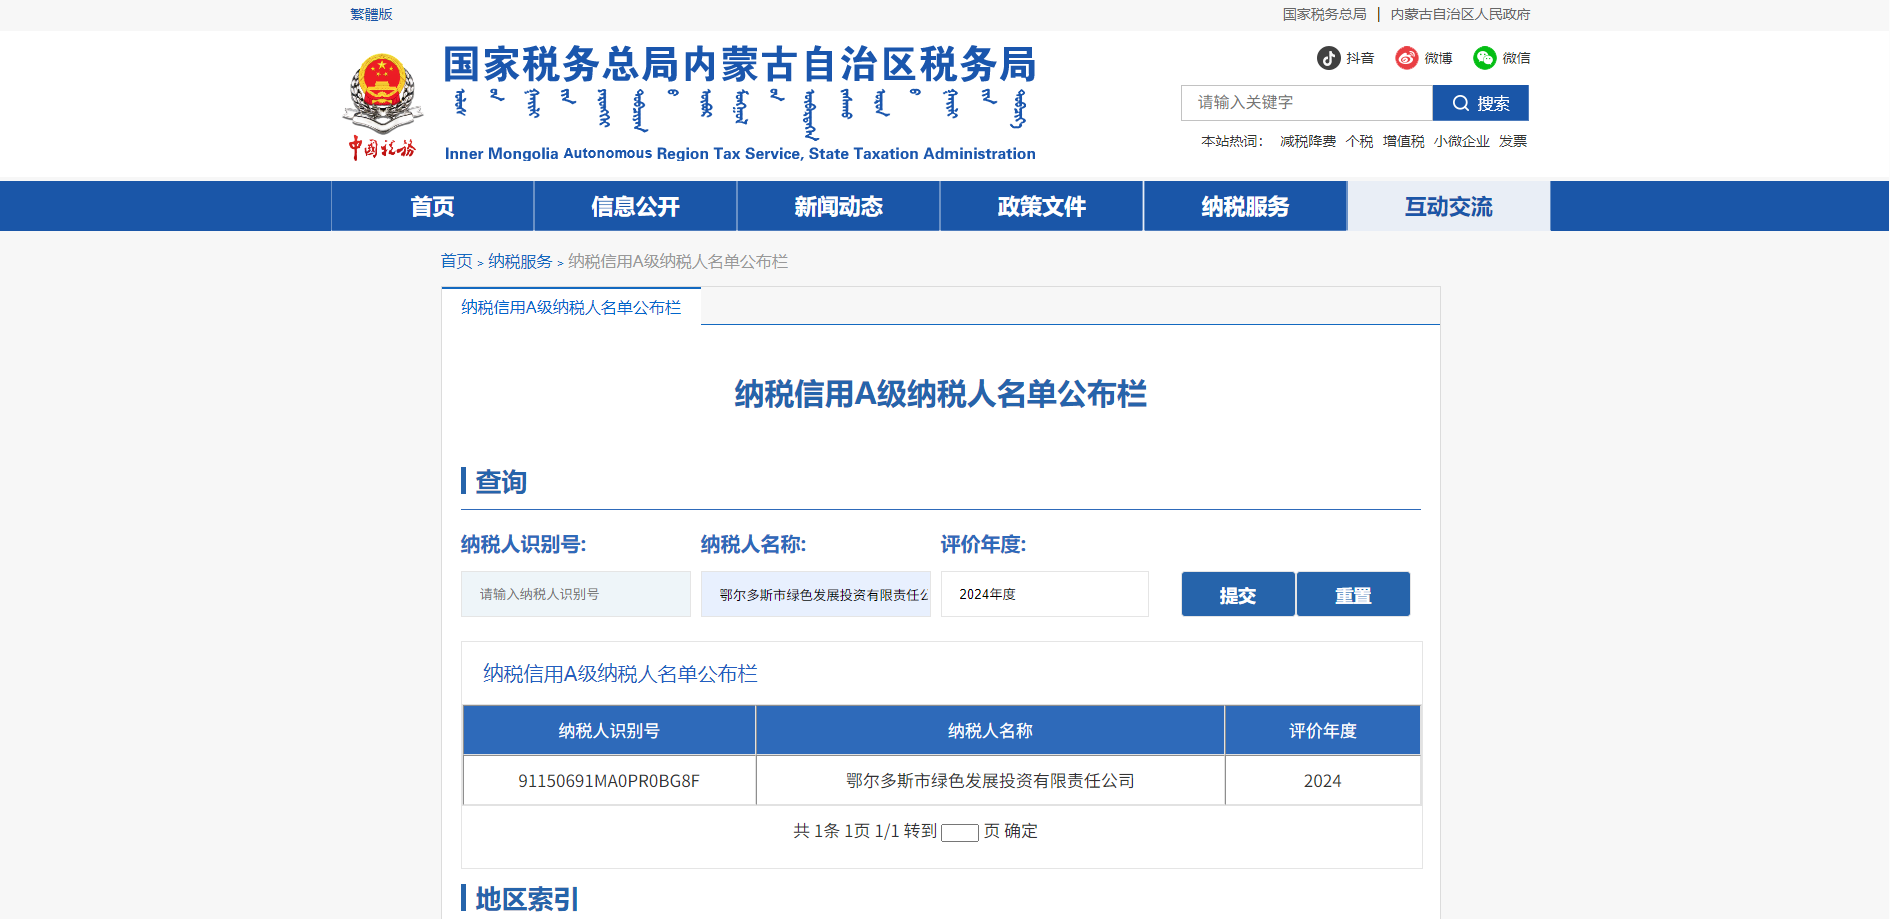Open the WeChat social icon
This screenshot has height=919, width=1890.
1485,58
